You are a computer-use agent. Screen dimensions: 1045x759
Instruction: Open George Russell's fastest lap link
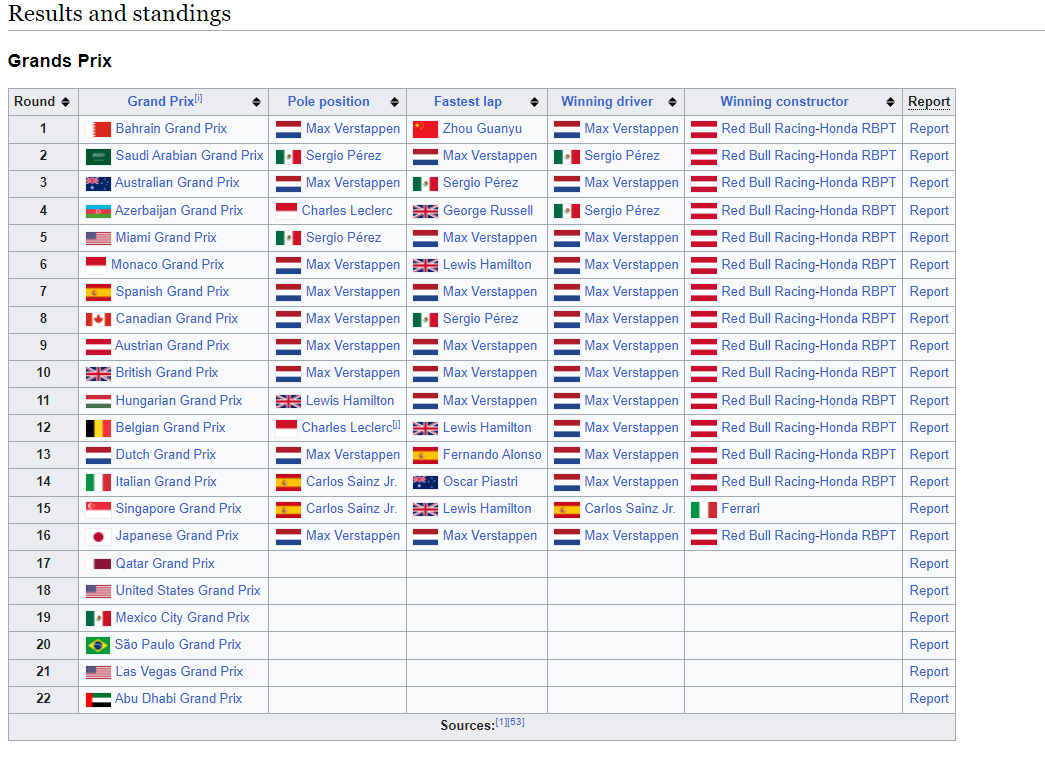click(x=488, y=211)
